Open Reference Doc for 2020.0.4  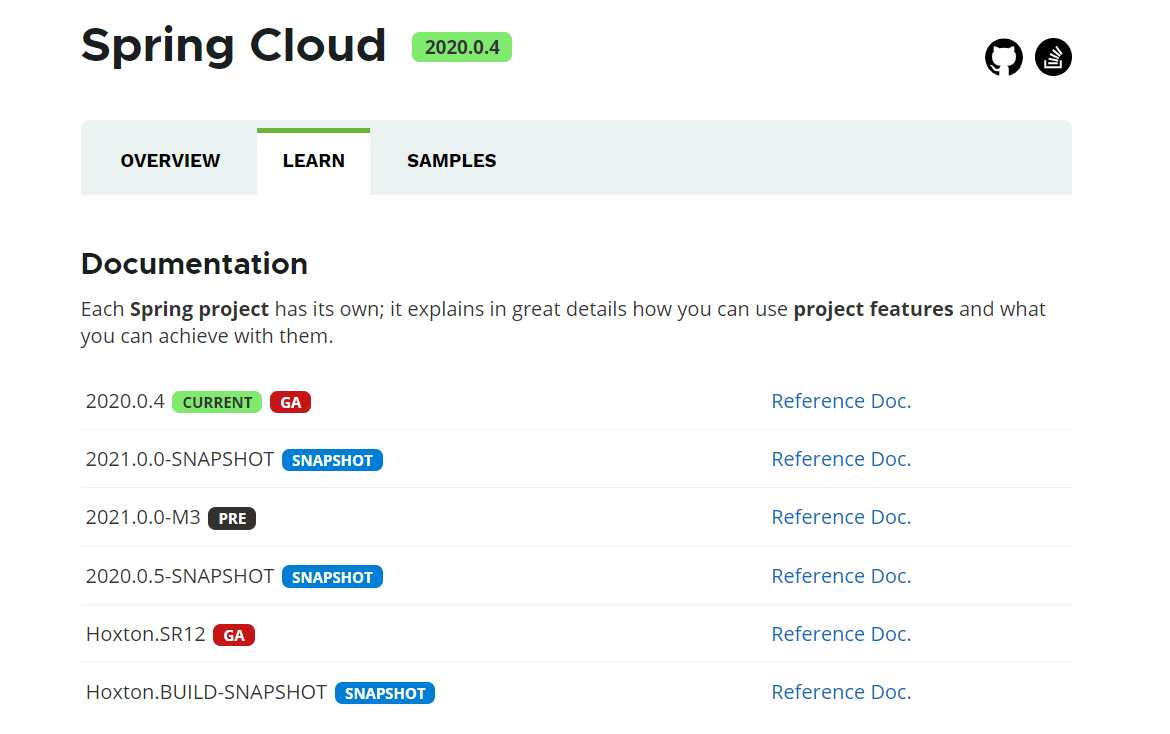click(841, 401)
